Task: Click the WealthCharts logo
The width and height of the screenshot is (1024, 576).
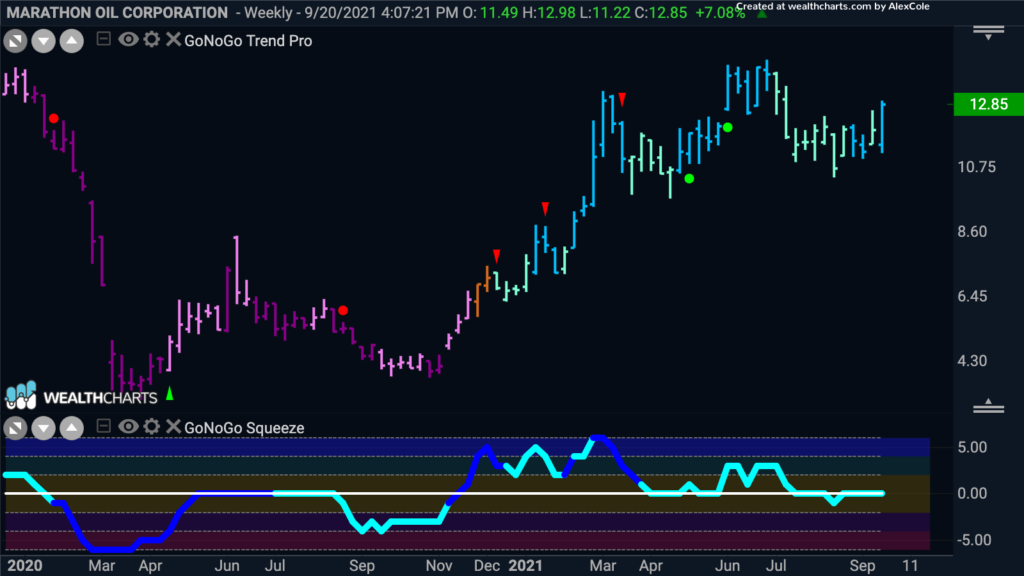Action: pos(82,396)
